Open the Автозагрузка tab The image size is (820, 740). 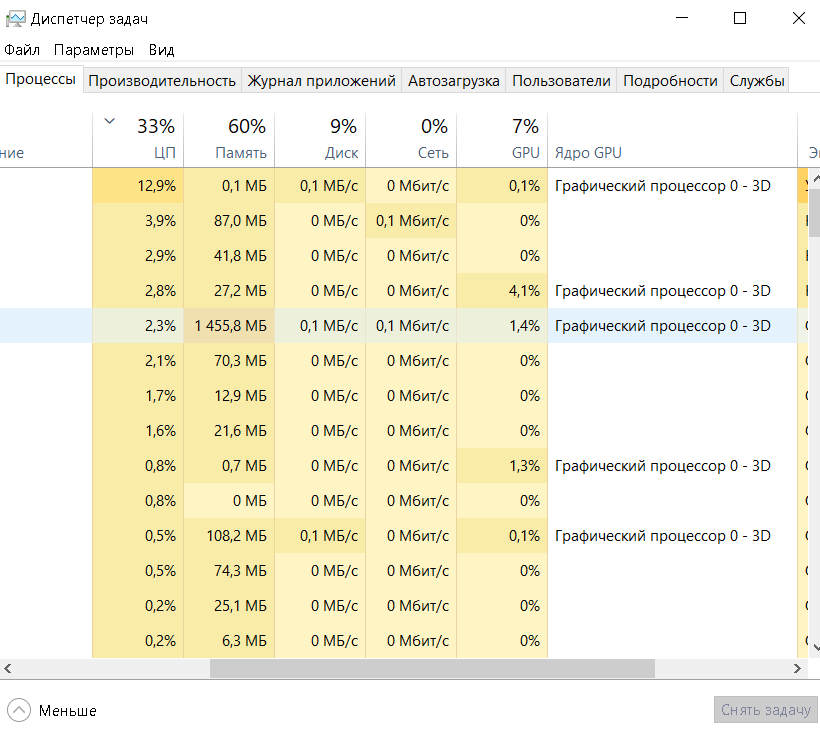454,81
